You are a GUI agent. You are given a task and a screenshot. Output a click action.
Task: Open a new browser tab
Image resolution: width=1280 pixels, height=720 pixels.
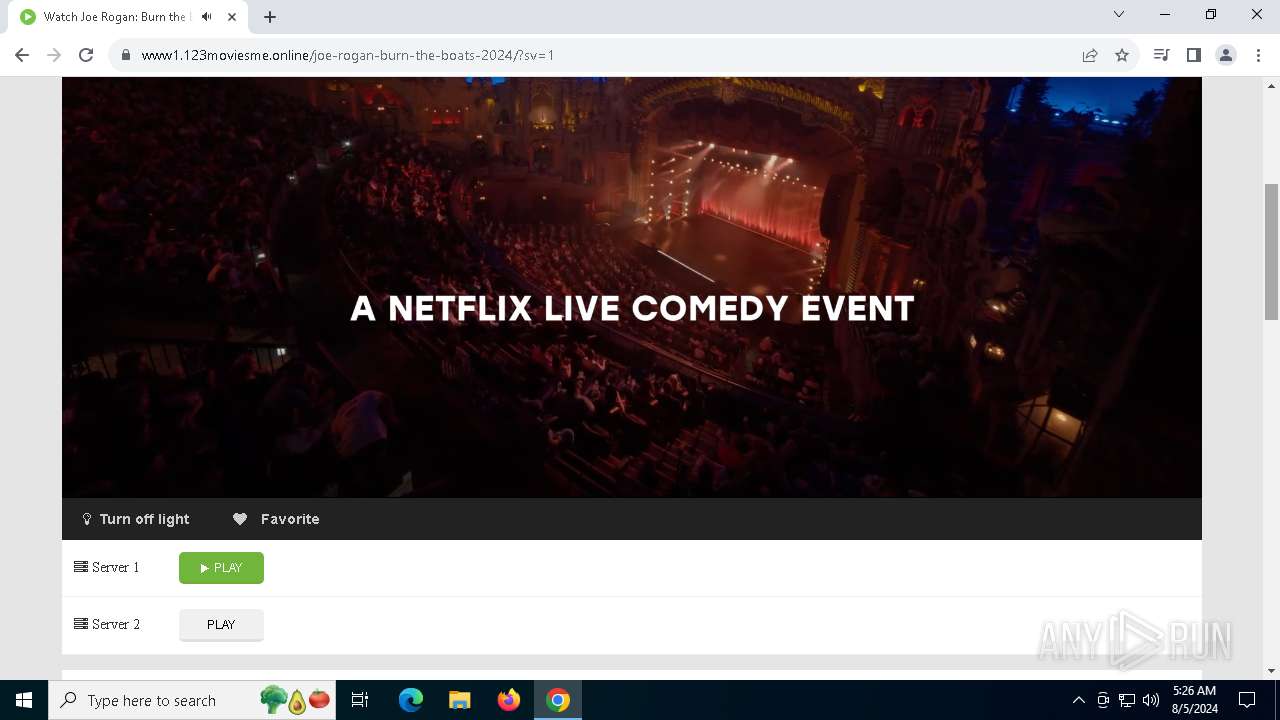(x=270, y=17)
